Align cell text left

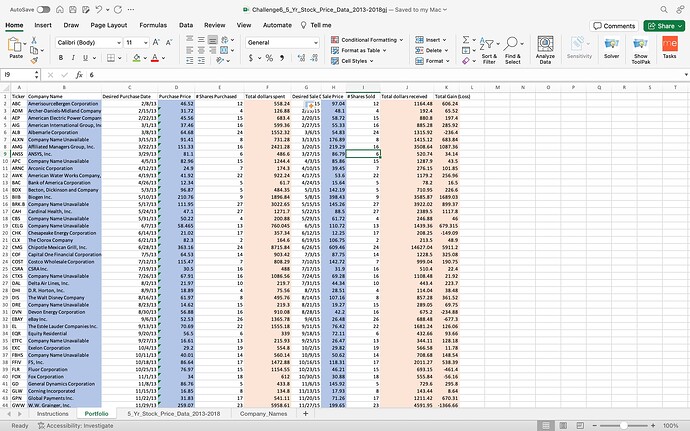click(x=190, y=50)
